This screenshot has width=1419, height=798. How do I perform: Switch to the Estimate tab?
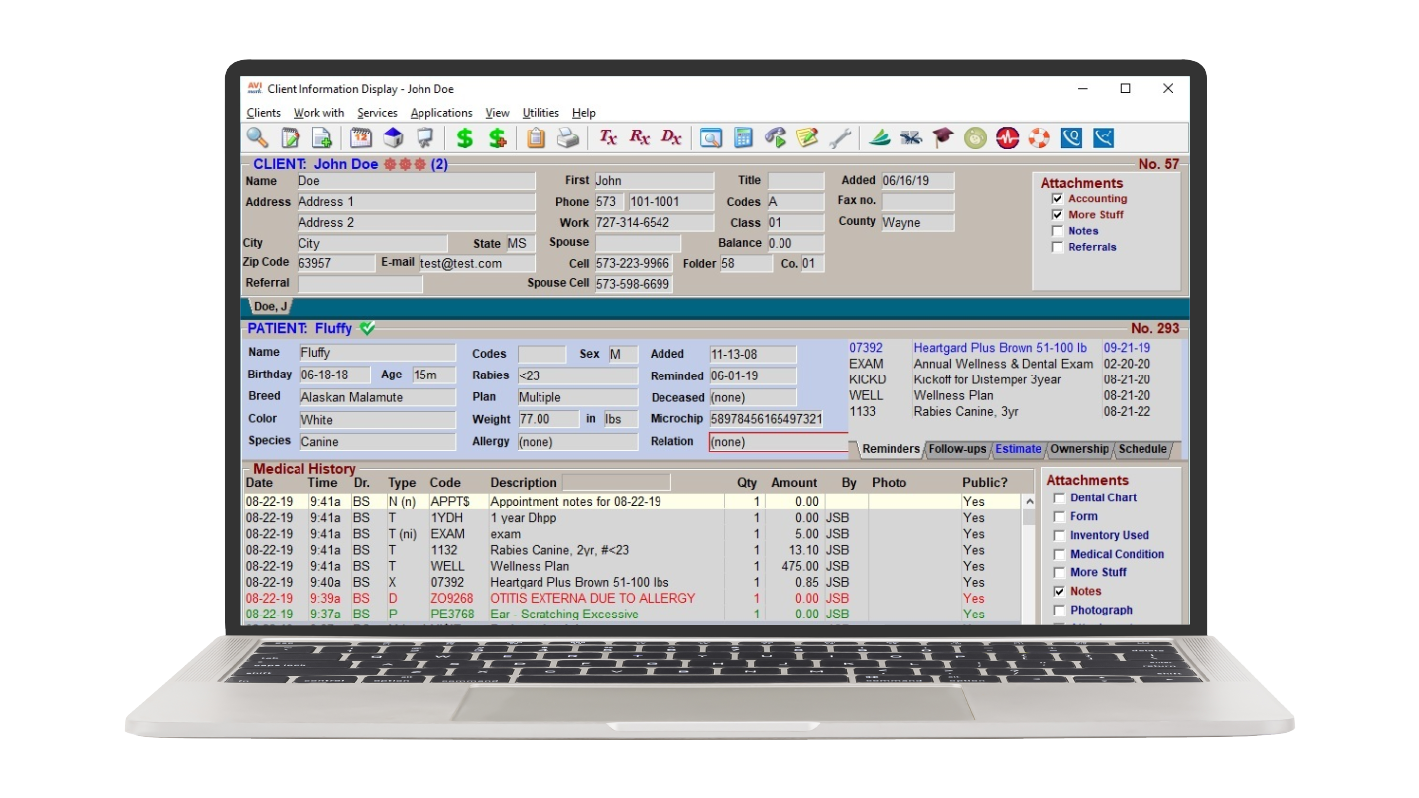[x=1018, y=450]
